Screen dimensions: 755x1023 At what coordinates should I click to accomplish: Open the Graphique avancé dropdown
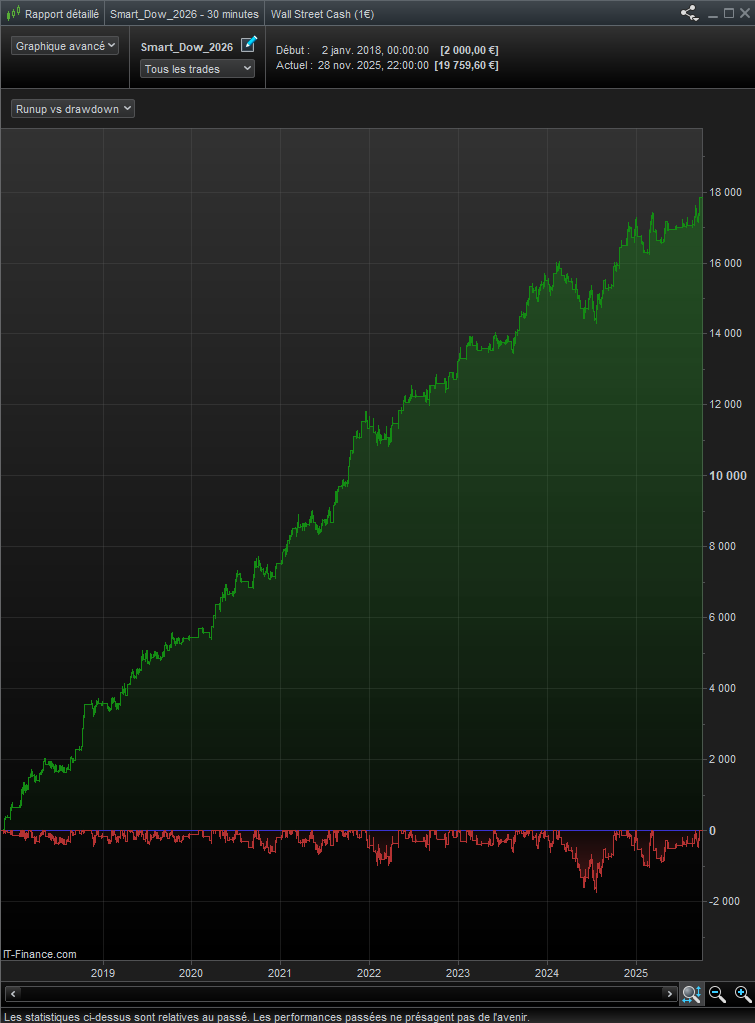(x=65, y=46)
